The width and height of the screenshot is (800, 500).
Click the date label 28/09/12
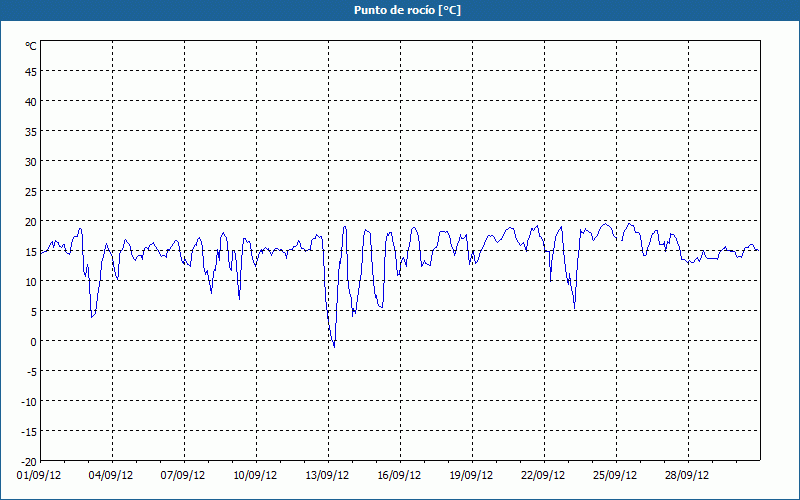pyautogui.click(x=687, y=476)
